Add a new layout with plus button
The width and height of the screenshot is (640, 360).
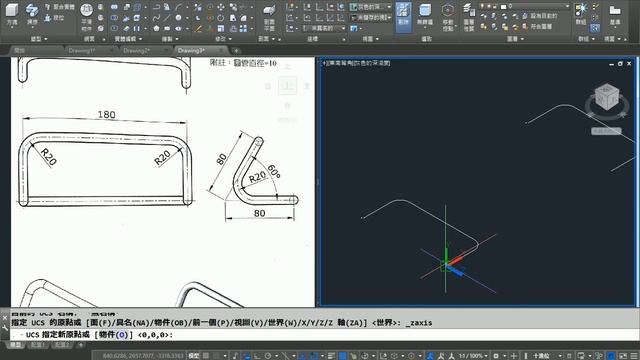click(80, 345)
